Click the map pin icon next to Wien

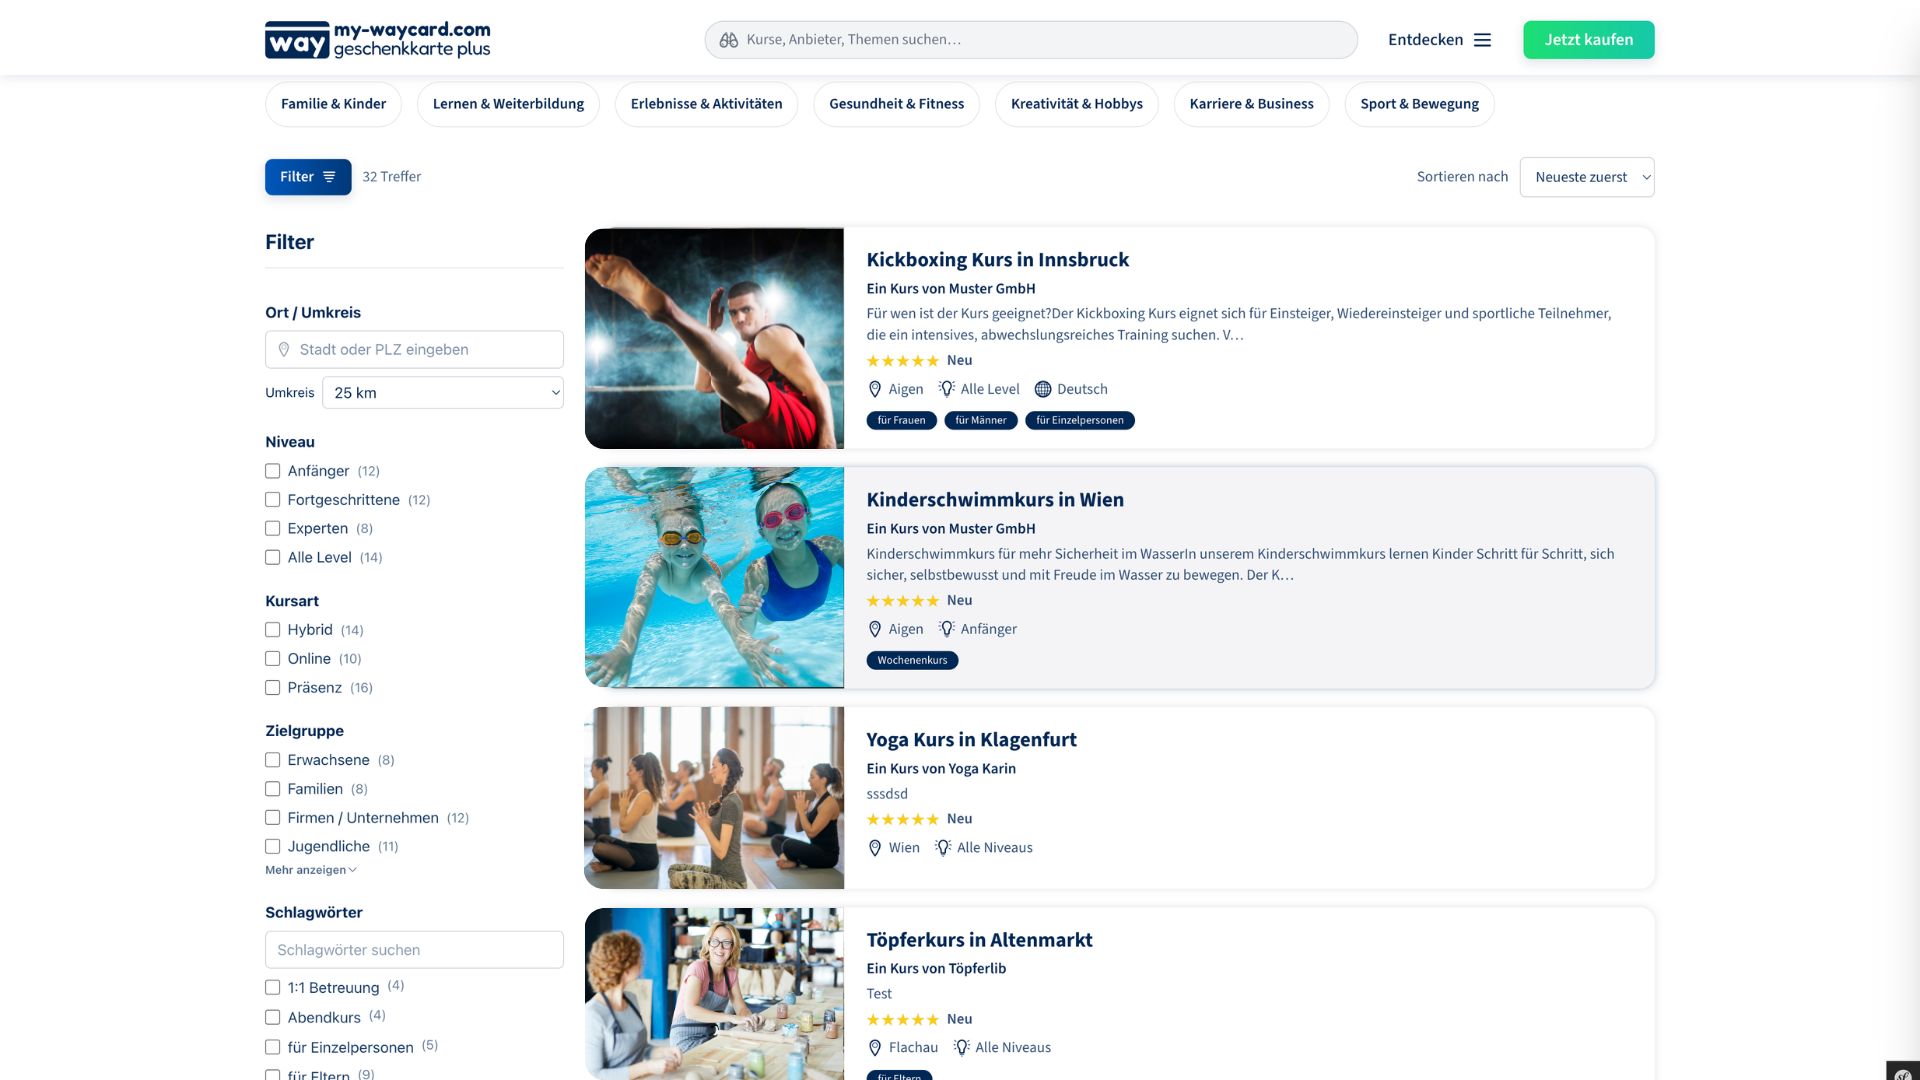click(875, 848)
